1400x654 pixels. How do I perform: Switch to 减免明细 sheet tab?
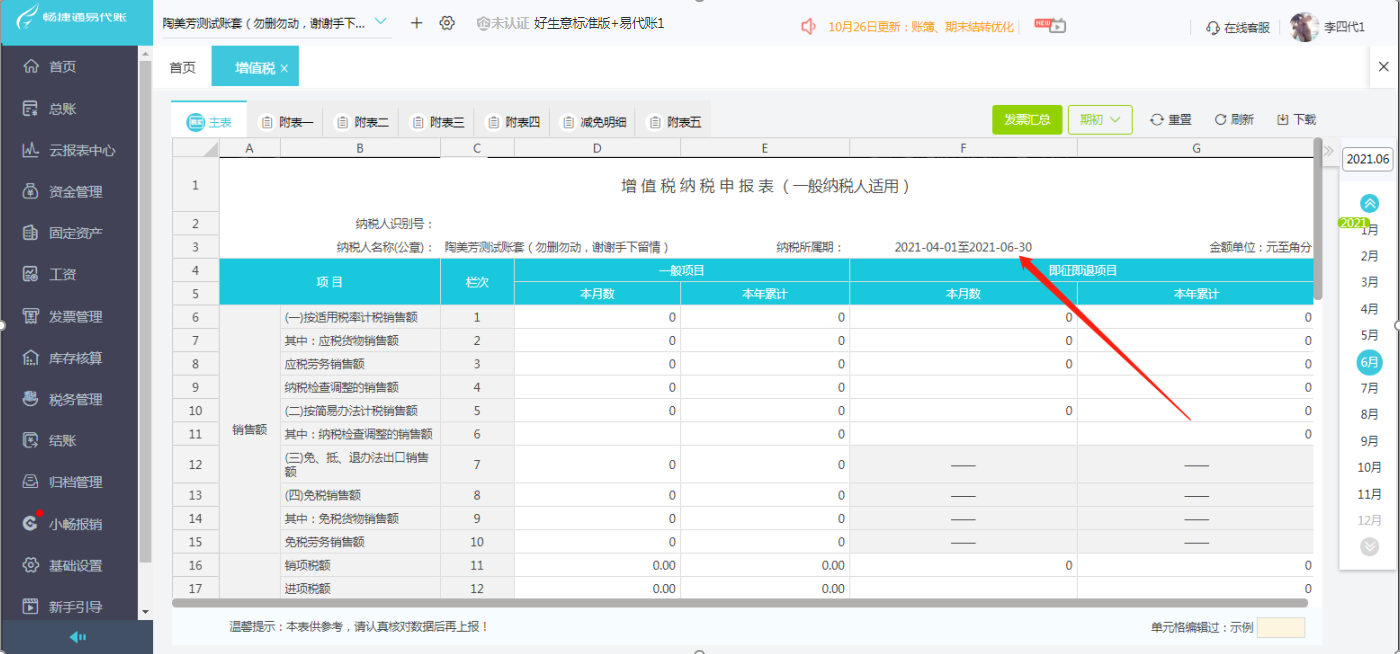(594, 122)
